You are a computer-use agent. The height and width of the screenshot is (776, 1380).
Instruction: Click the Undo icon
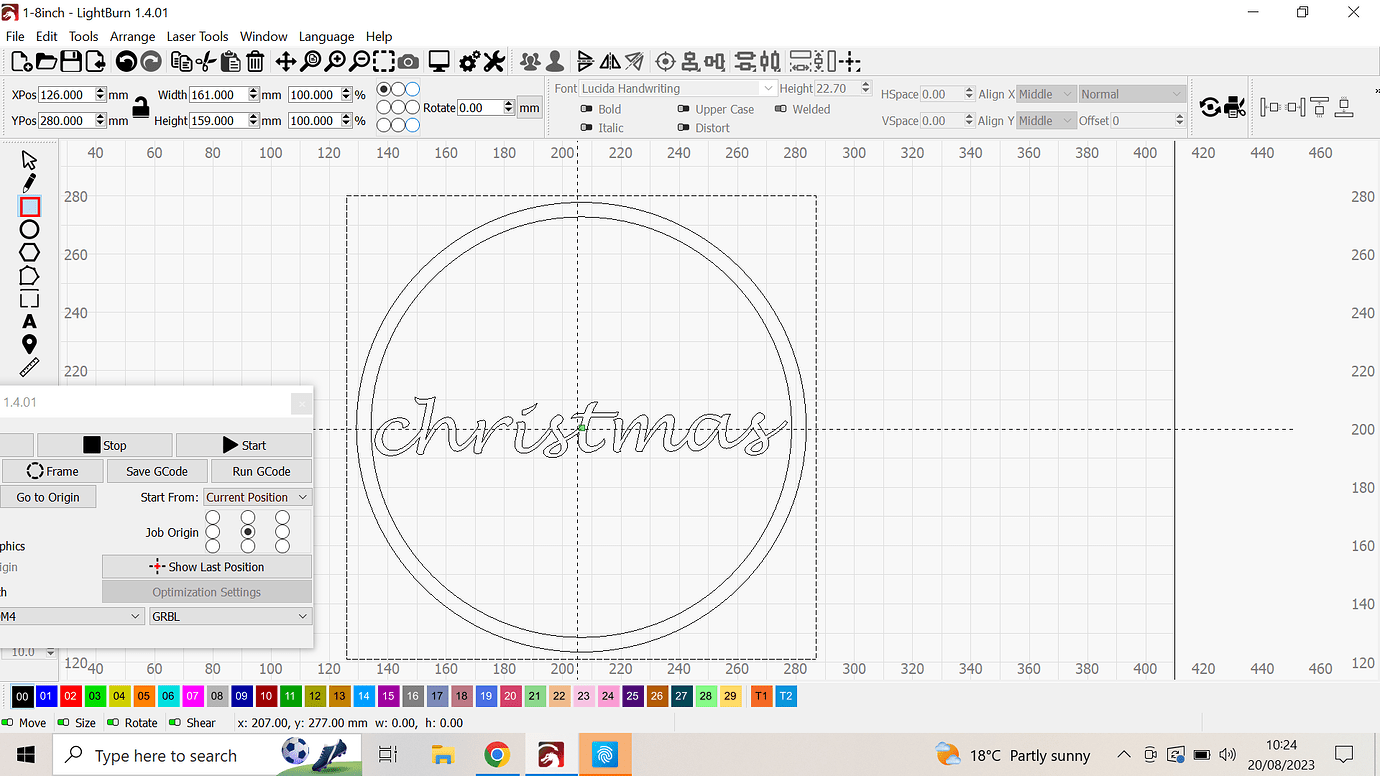click(126, 61)
